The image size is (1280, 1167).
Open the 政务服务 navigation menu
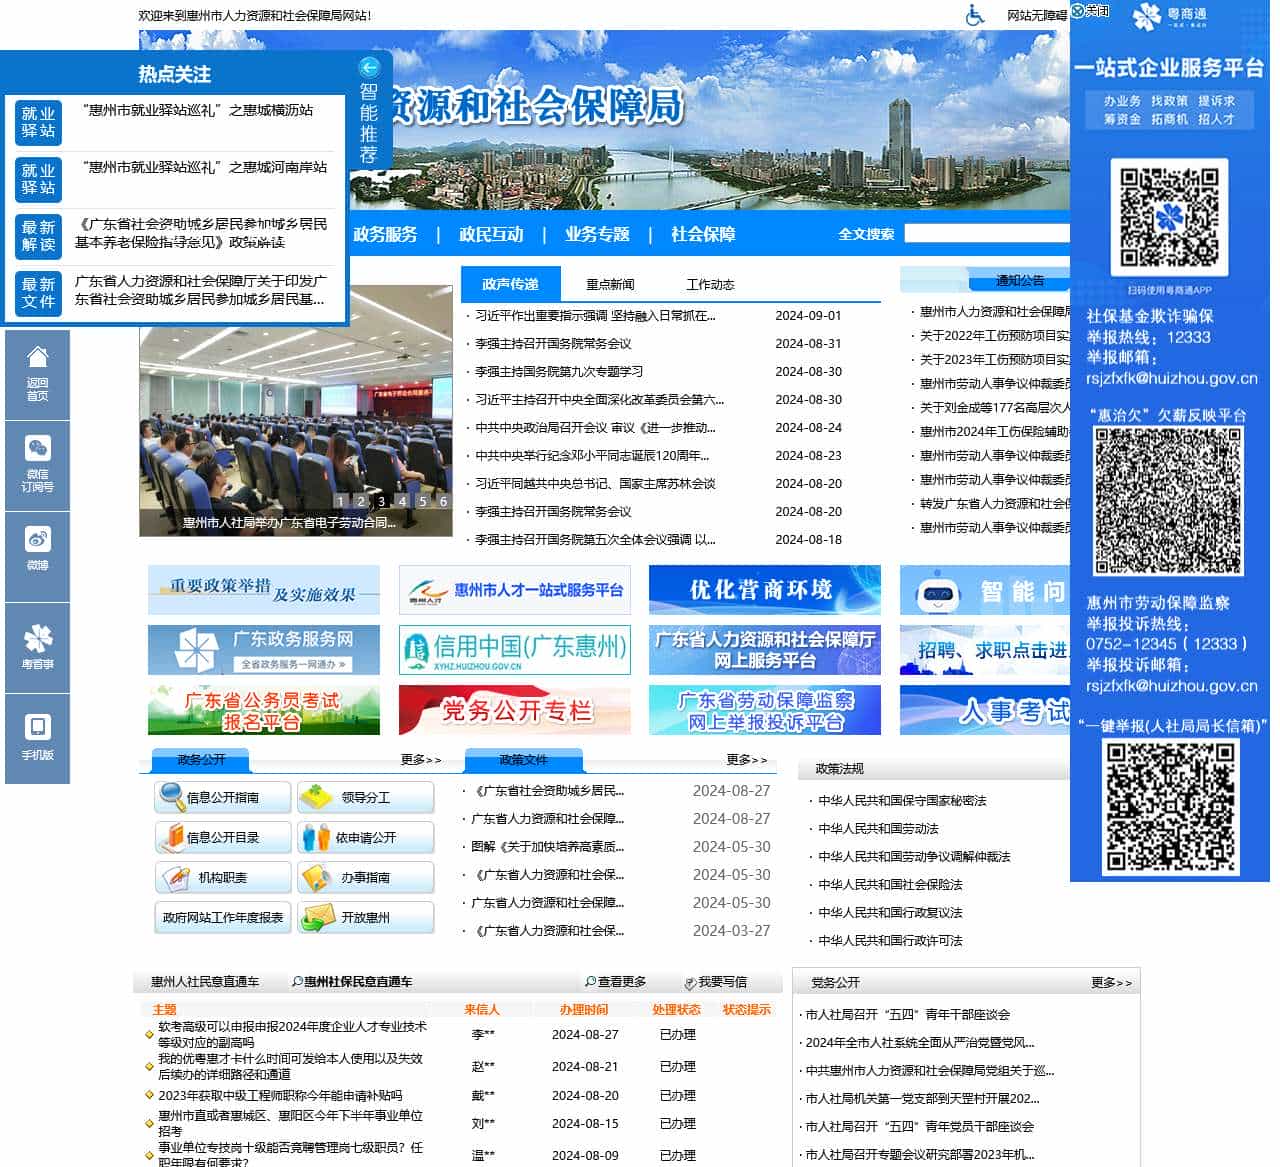pos(385,234)
